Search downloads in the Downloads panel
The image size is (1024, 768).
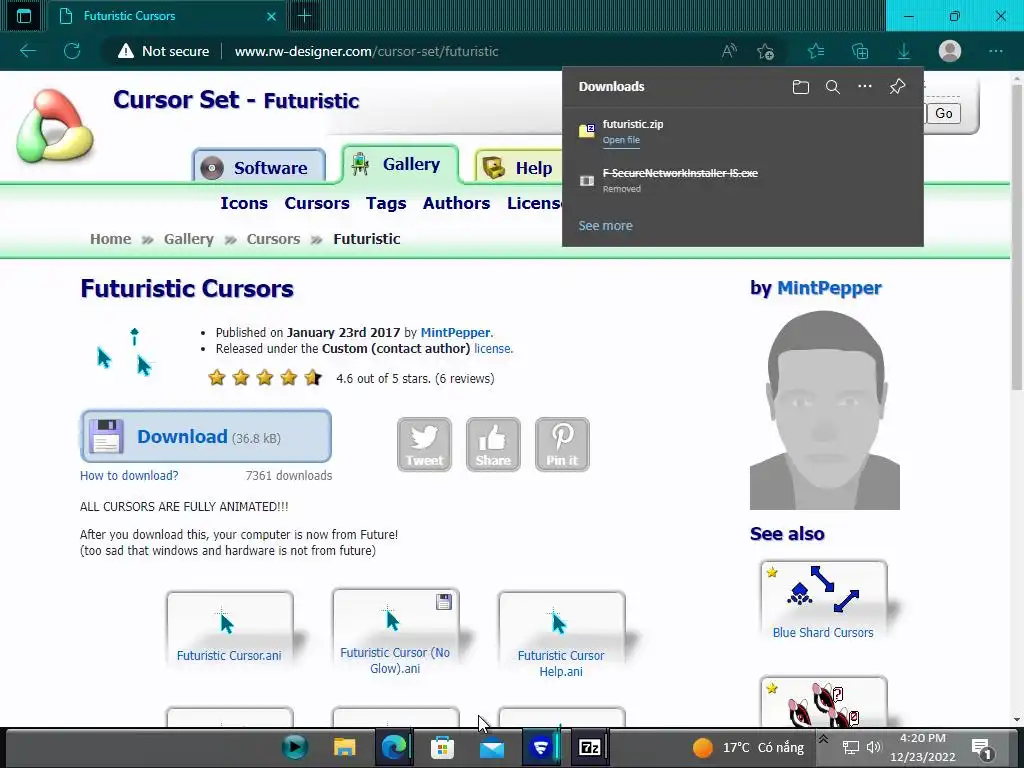[x=833, y=87]
